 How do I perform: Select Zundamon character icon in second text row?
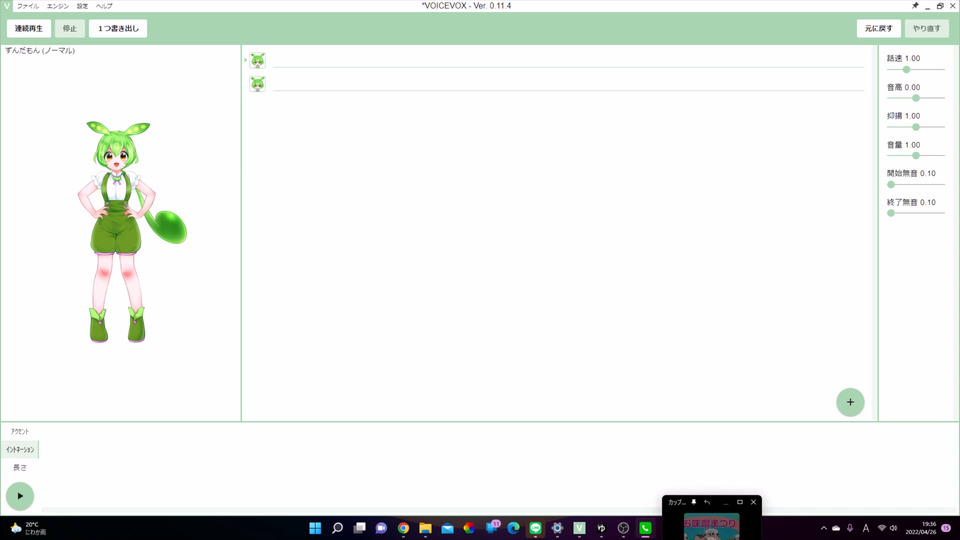258,84
